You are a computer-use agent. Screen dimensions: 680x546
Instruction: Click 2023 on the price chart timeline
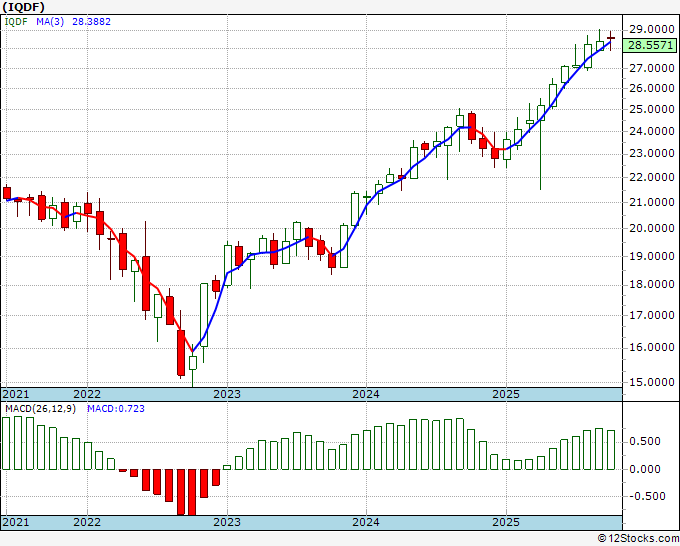click(227, 394)
